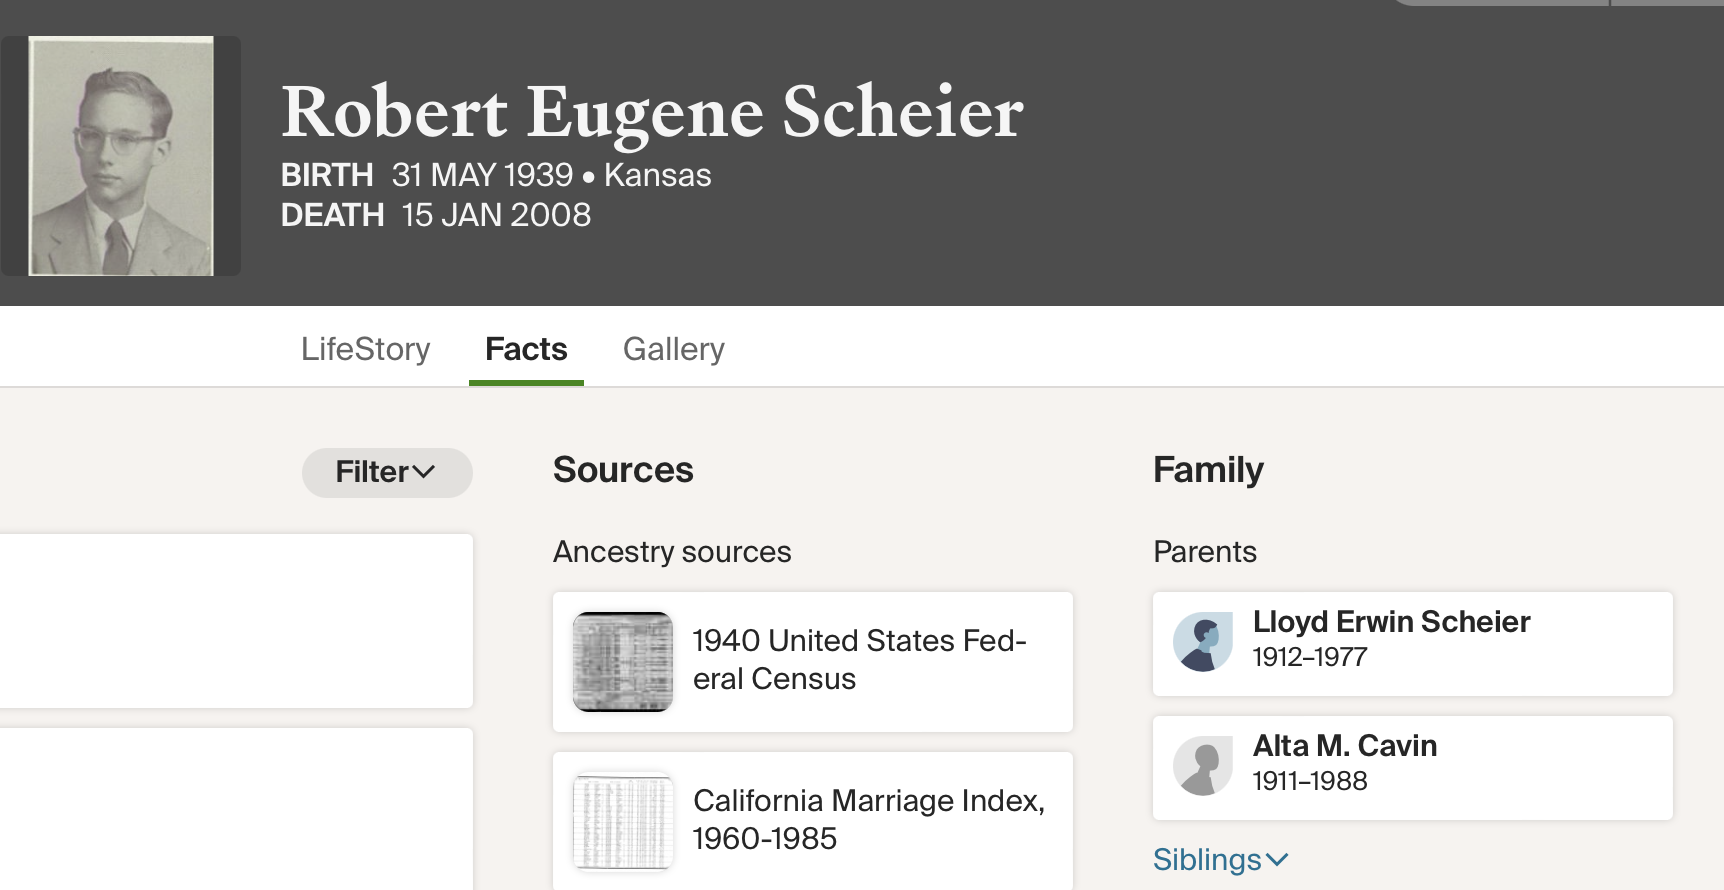Open the 1940 census record thumbnail
The height and width of the screenshot is (890, 1724).
pos(623,662)
